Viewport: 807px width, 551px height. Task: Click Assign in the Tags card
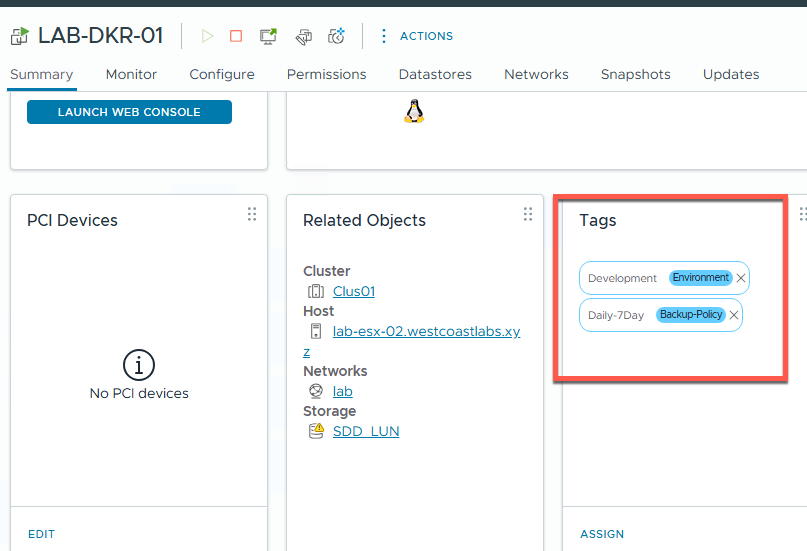[x=602, y=534]
